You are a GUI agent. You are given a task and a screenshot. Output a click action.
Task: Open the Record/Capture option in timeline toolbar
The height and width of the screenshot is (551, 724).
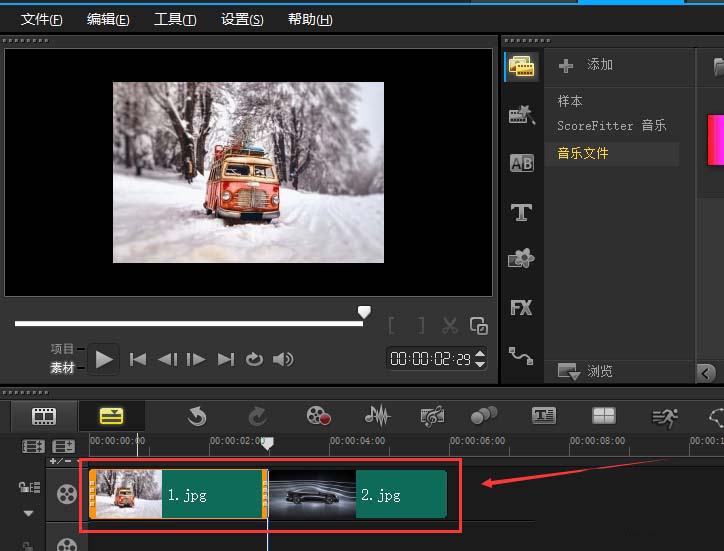click(x=318, y=416)
